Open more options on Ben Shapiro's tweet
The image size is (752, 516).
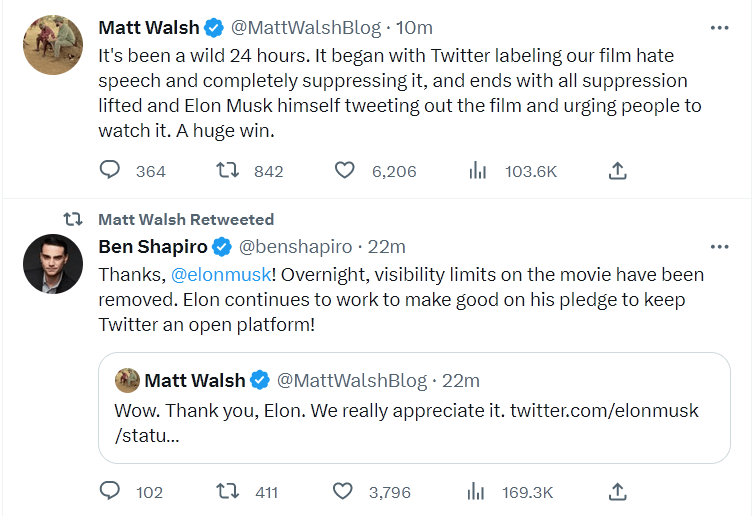coord(719,247)
